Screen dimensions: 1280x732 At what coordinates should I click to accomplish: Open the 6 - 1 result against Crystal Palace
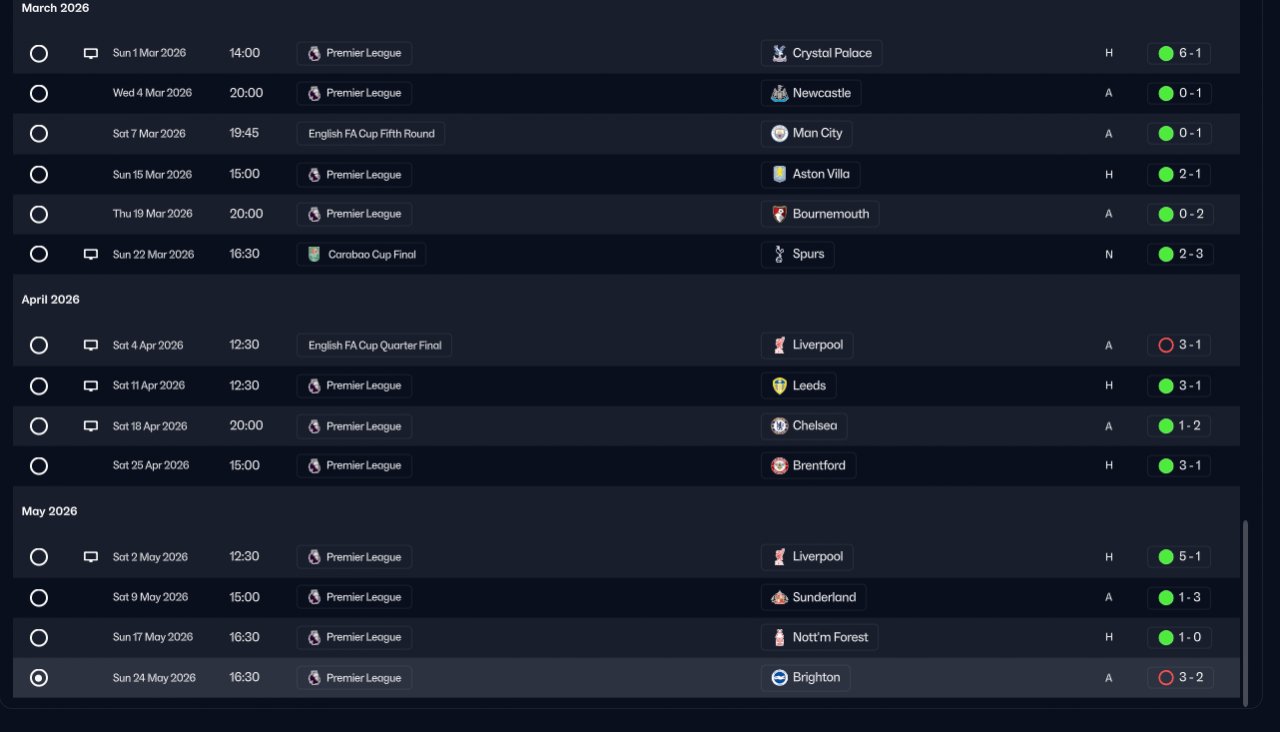pos(1179,53)
